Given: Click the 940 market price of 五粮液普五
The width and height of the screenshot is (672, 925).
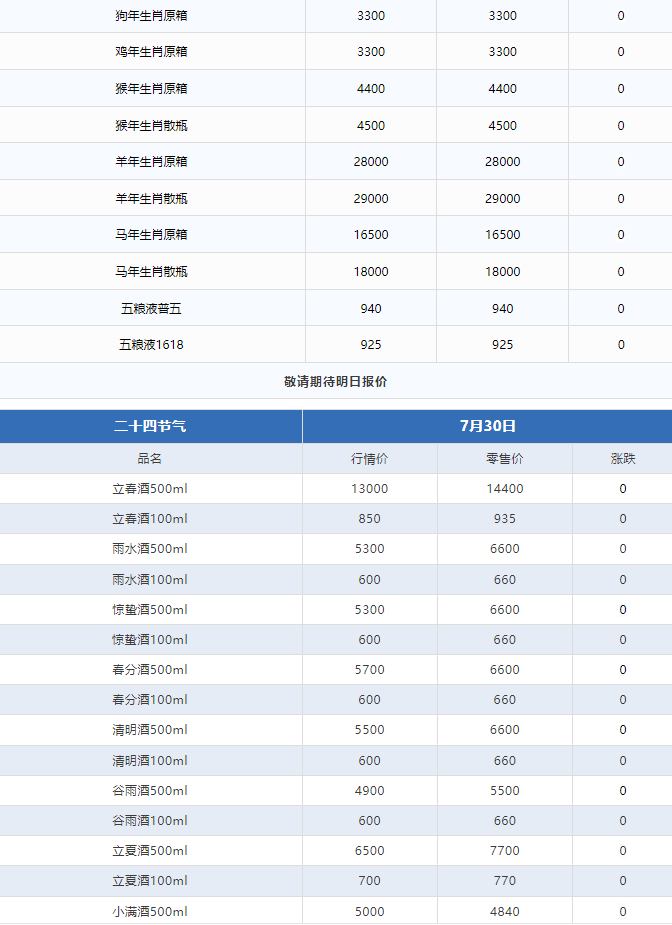Looking at the screenshot, I should [x=371, y=309].
